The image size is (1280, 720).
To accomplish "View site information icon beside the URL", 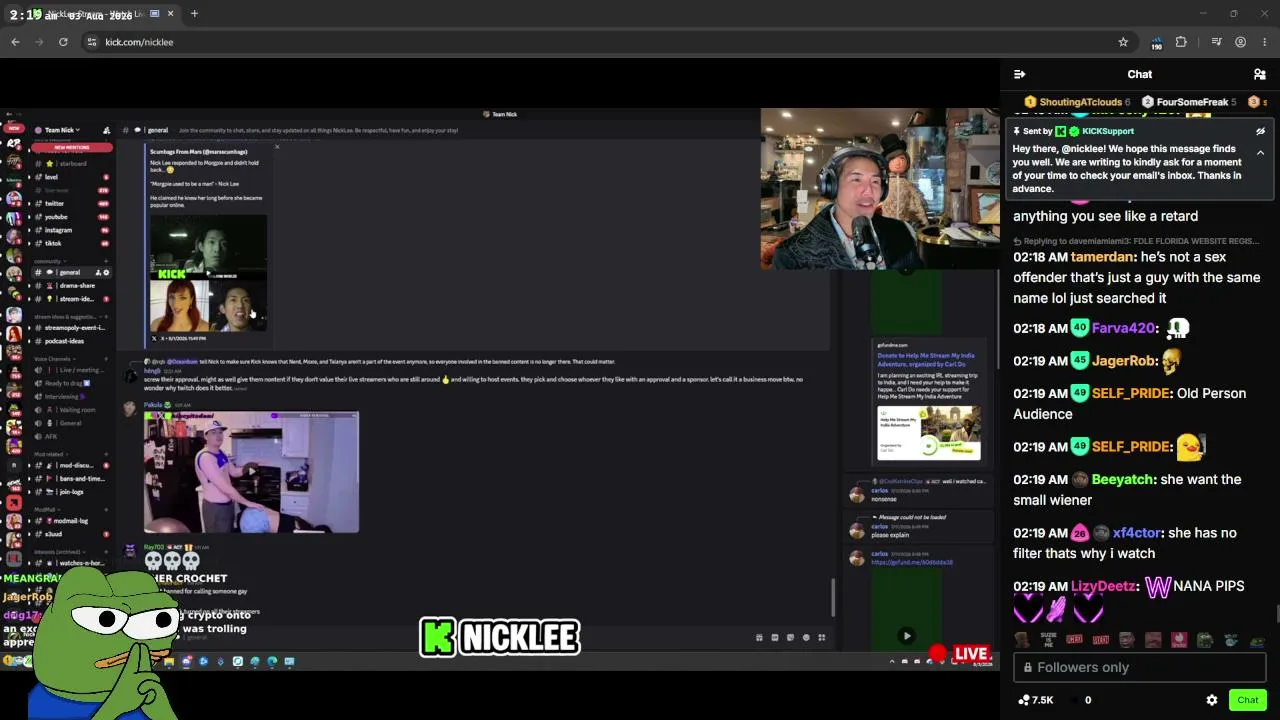I will (91, 42).
